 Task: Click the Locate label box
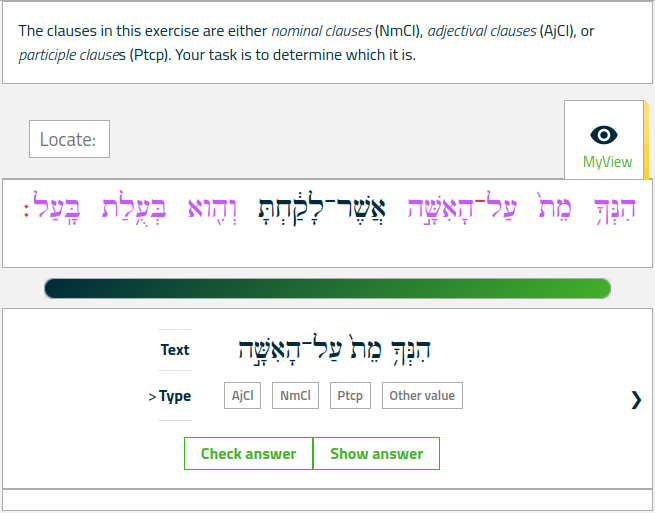(x=69, y=139)
